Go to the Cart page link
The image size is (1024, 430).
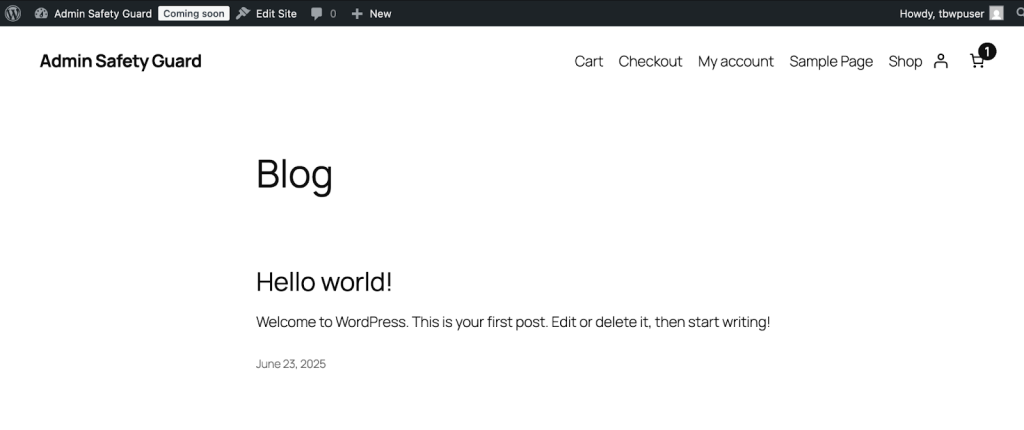(589, 61)
